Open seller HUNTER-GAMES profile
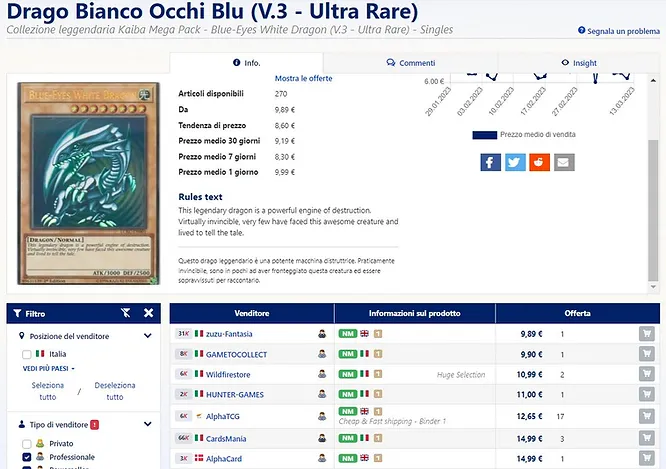This screenshot has width=666, height=469. point(234,395)
